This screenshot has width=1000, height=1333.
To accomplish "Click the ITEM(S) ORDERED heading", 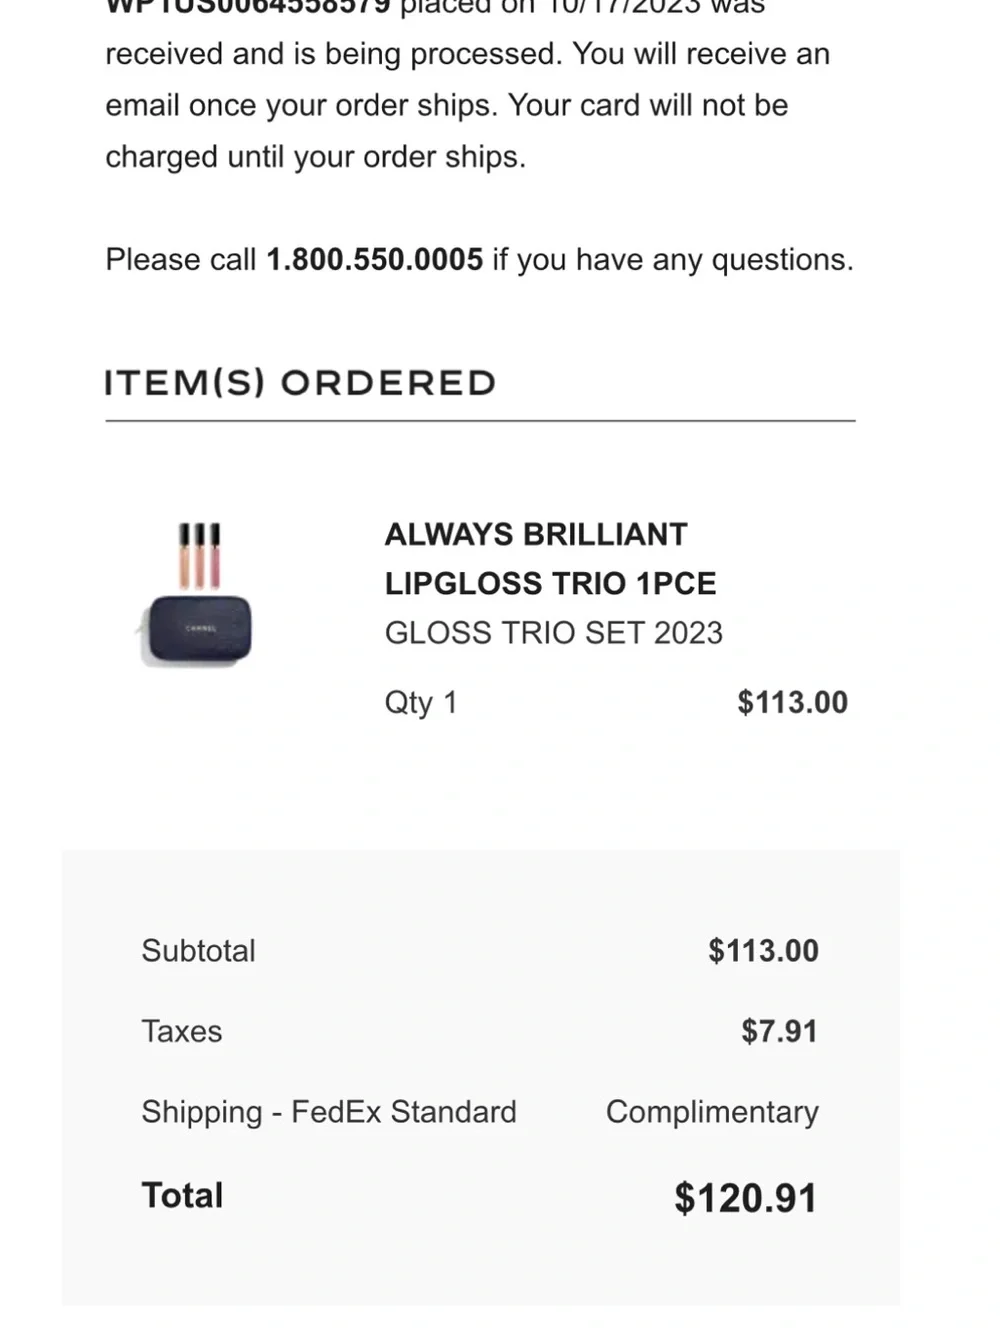I will pos(300,383).
